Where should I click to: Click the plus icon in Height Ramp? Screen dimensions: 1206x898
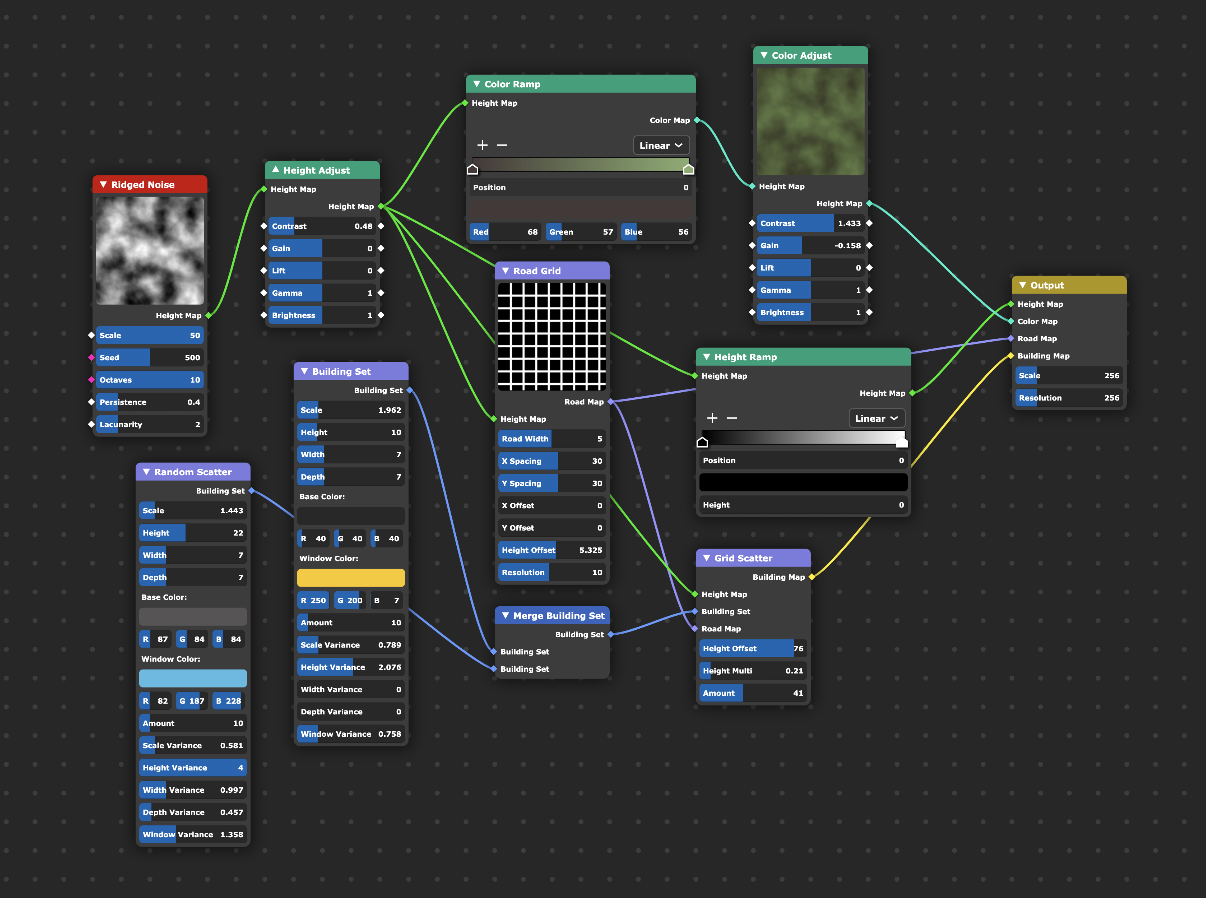pyautogui.click(x=712, y=418)
